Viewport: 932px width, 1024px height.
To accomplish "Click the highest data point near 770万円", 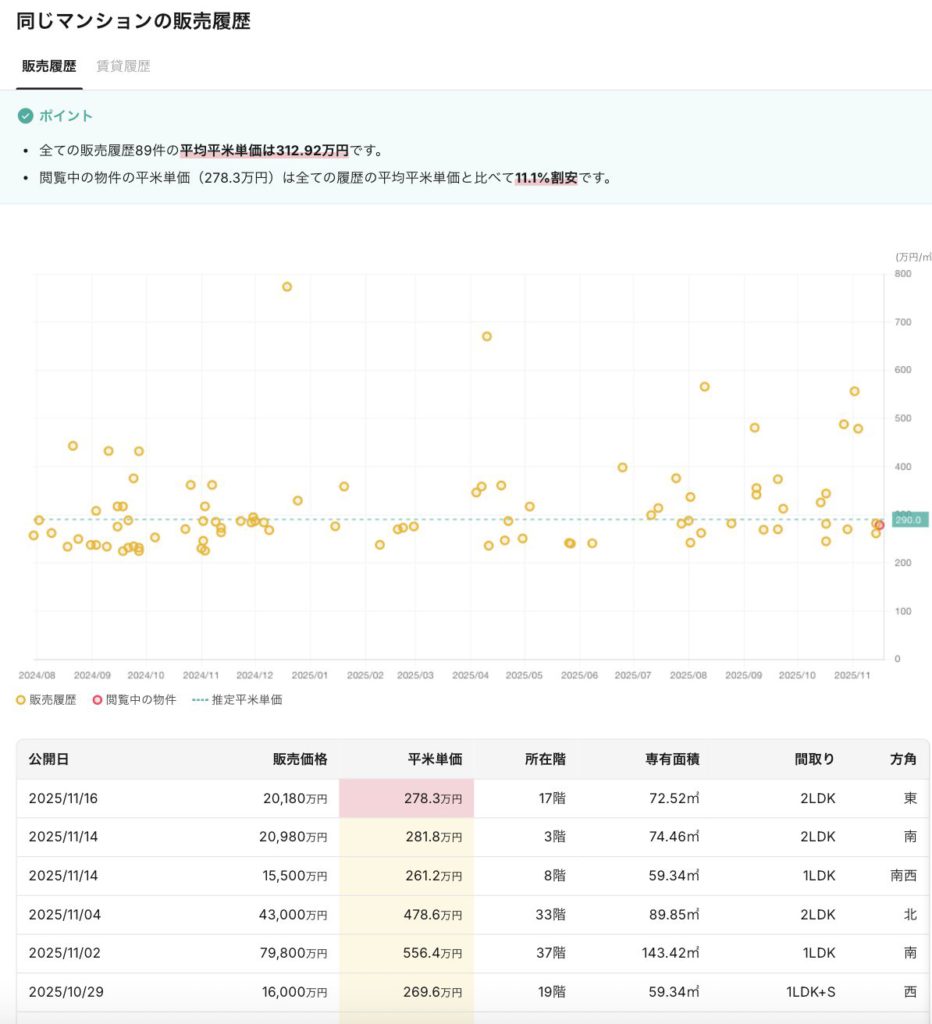I will coord(287,287).
